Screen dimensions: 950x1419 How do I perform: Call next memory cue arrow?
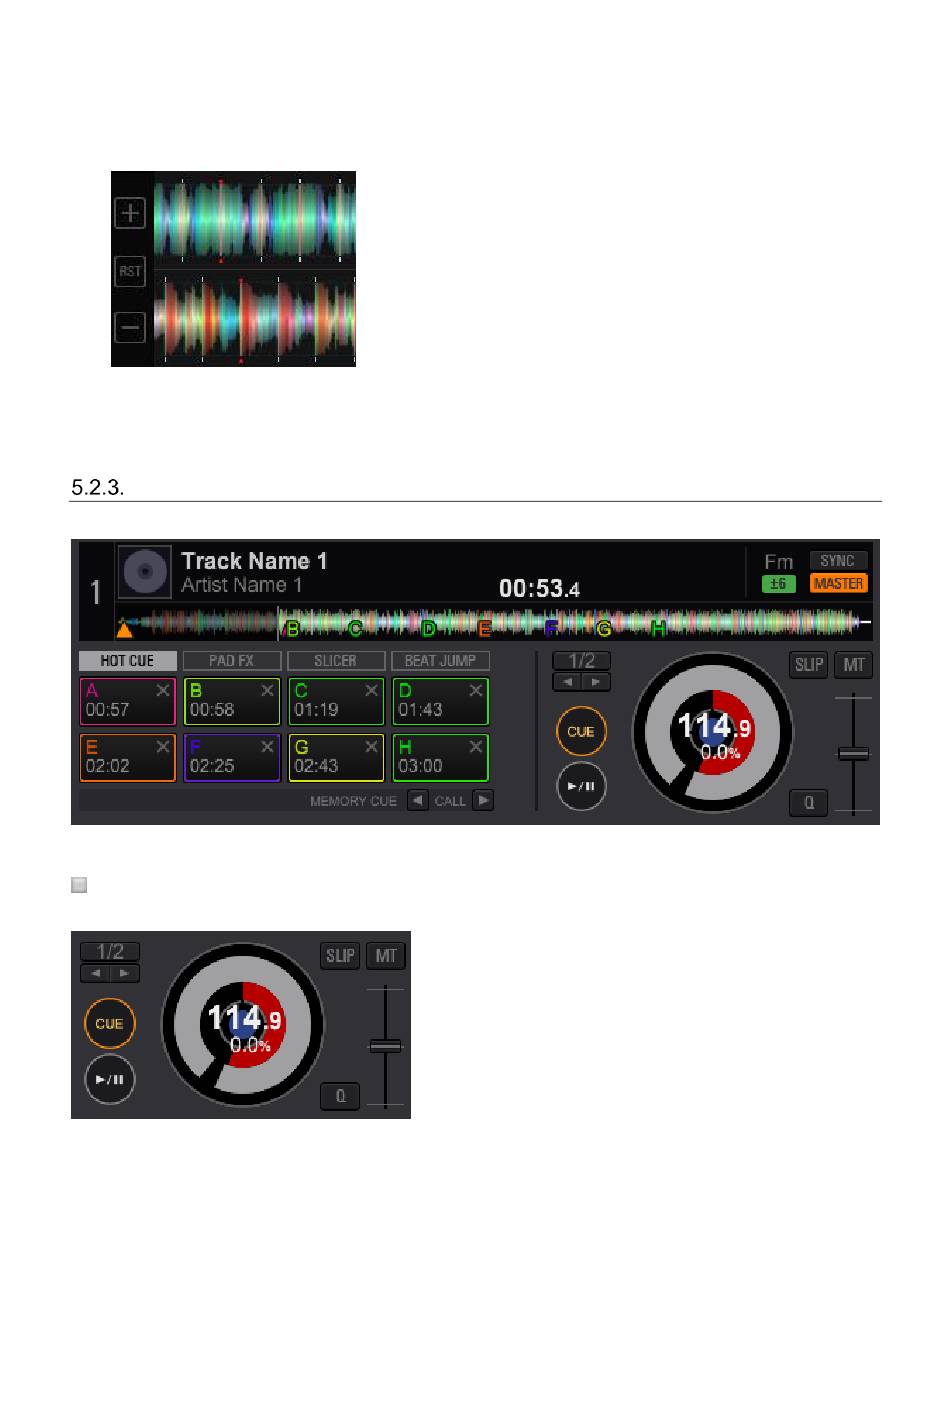[483, 801]
